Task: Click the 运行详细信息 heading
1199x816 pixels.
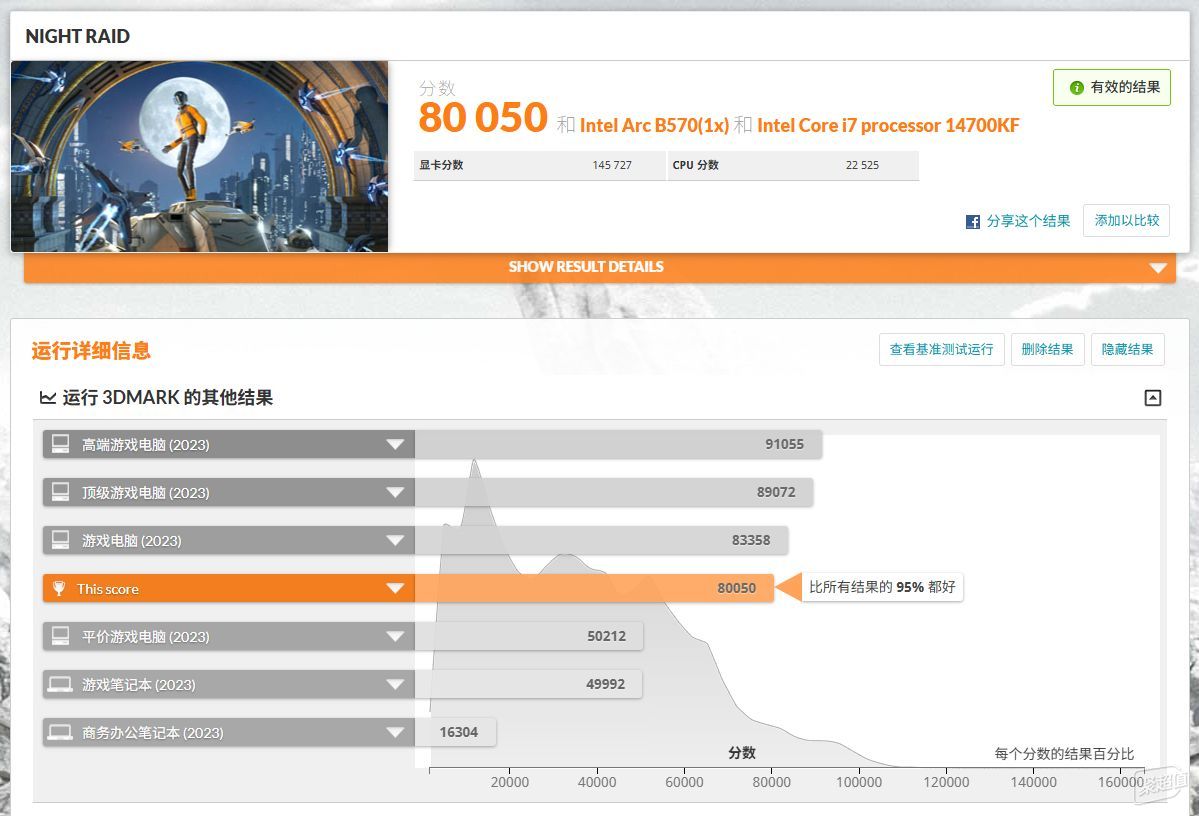Action: [x=91, y=350]
